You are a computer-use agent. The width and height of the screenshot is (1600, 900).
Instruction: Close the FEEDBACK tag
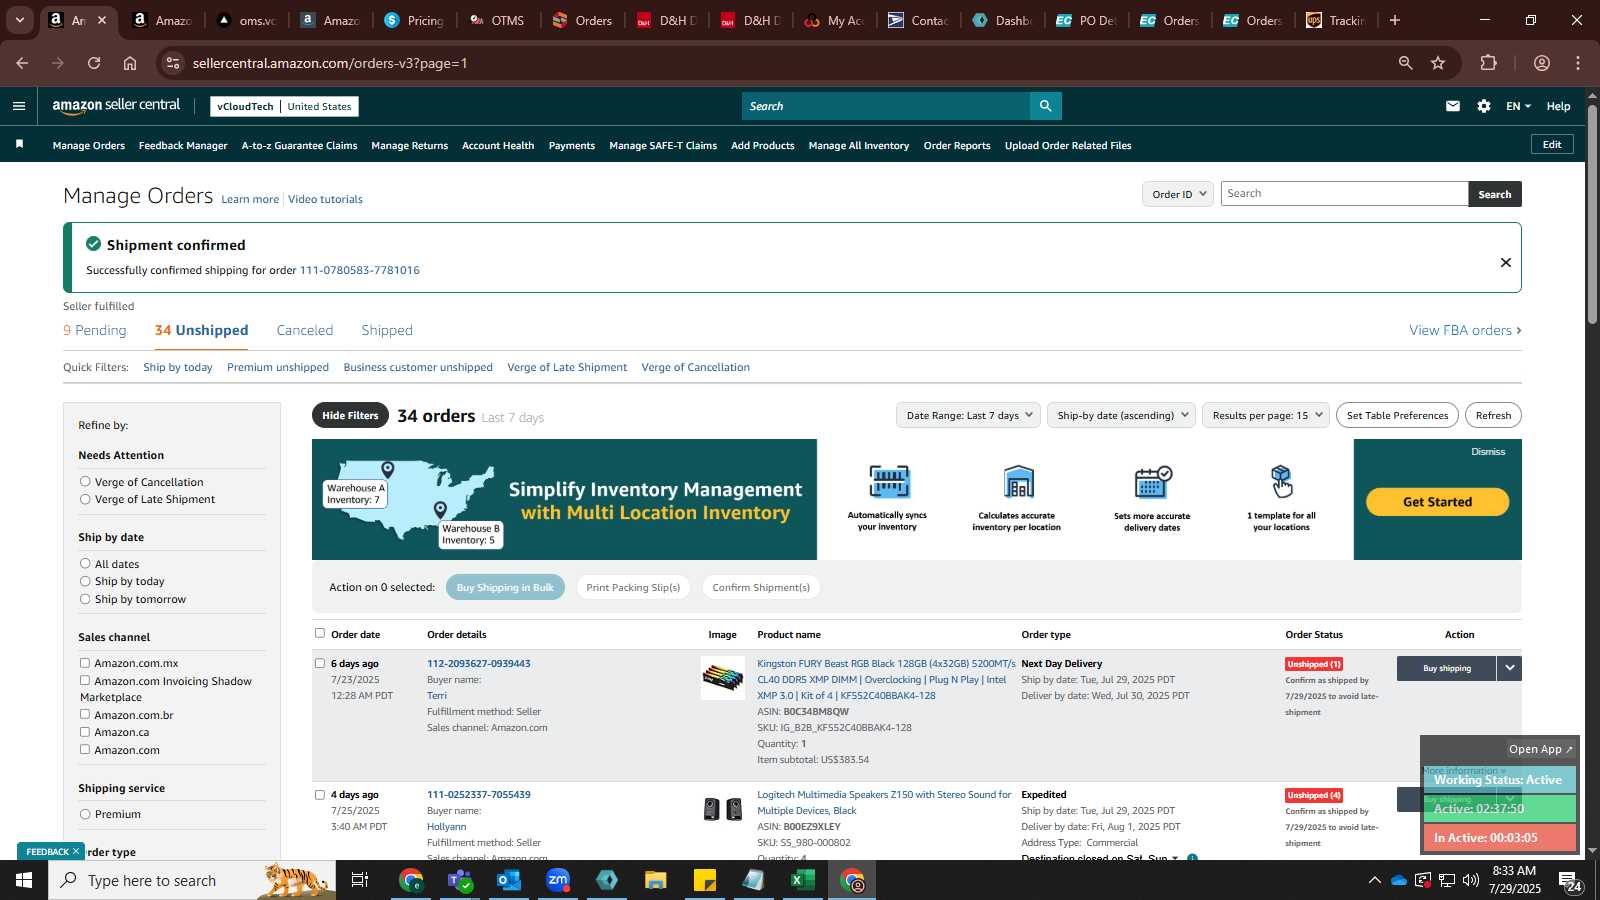point(76,851)
